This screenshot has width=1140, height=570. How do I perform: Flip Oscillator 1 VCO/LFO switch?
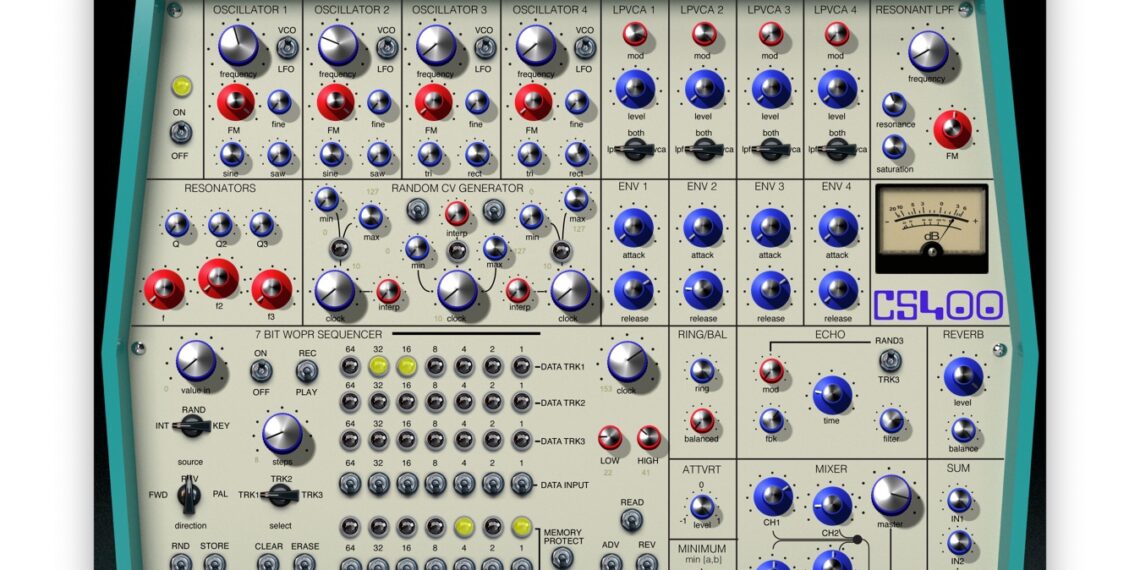click(x=286, y=49)
